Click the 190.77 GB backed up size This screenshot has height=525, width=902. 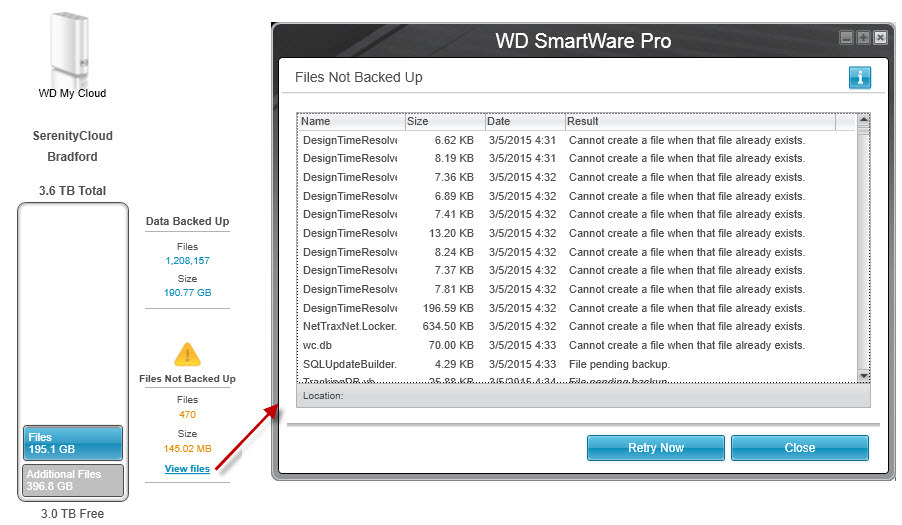(x=188, y=292)
